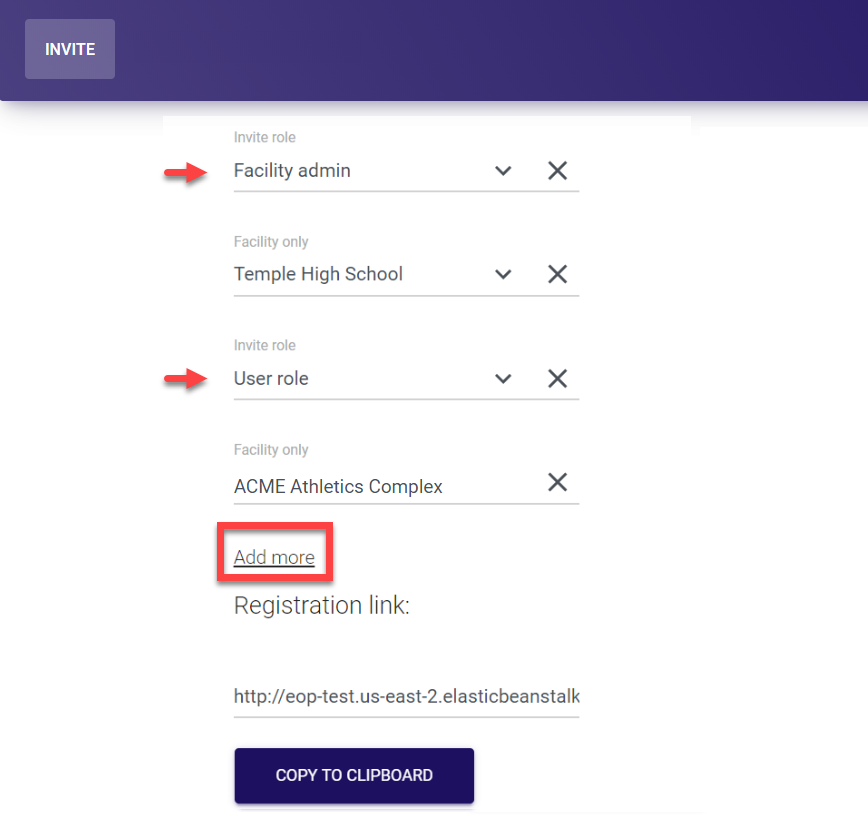
Task: Click the Add more link
Action: click(274, 558)
